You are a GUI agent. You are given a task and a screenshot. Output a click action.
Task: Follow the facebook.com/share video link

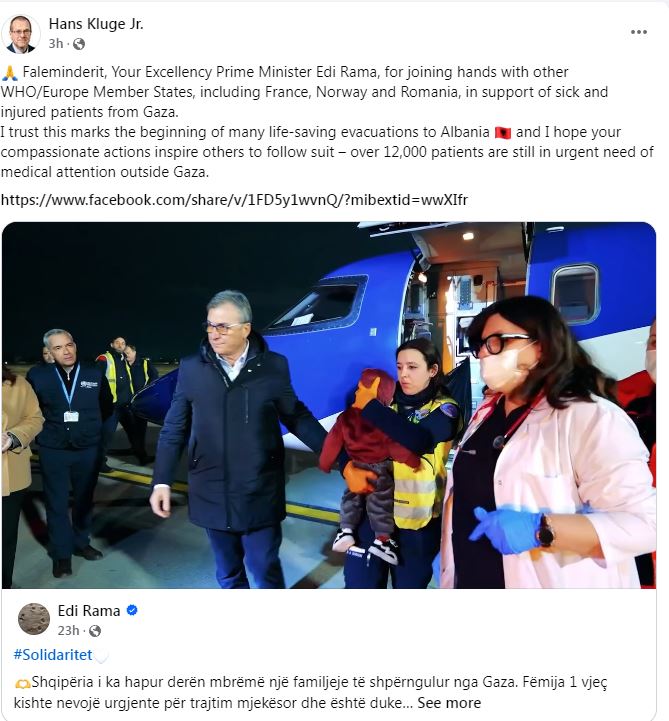pyautogui.click(x=234, y=200)
